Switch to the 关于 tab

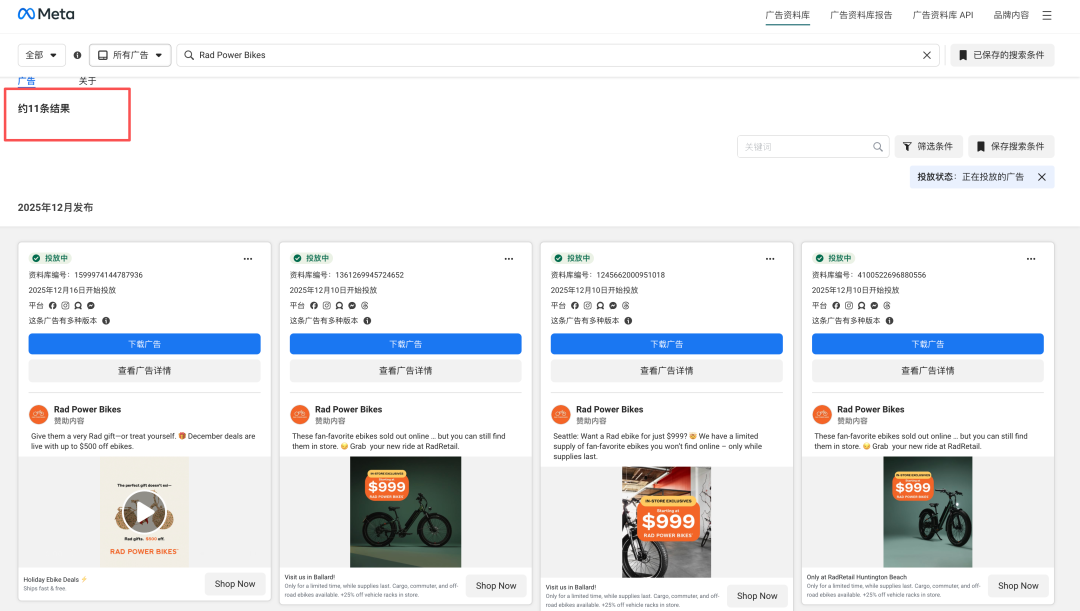pos(88,81)
